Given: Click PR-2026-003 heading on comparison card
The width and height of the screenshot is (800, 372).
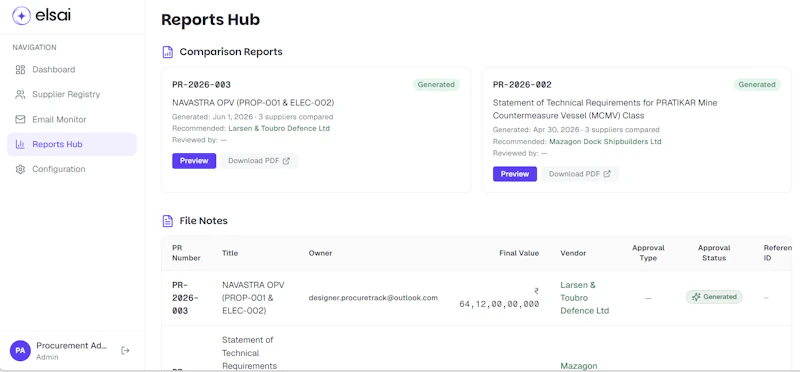Looking at the screenshot, I should (202, 85).
